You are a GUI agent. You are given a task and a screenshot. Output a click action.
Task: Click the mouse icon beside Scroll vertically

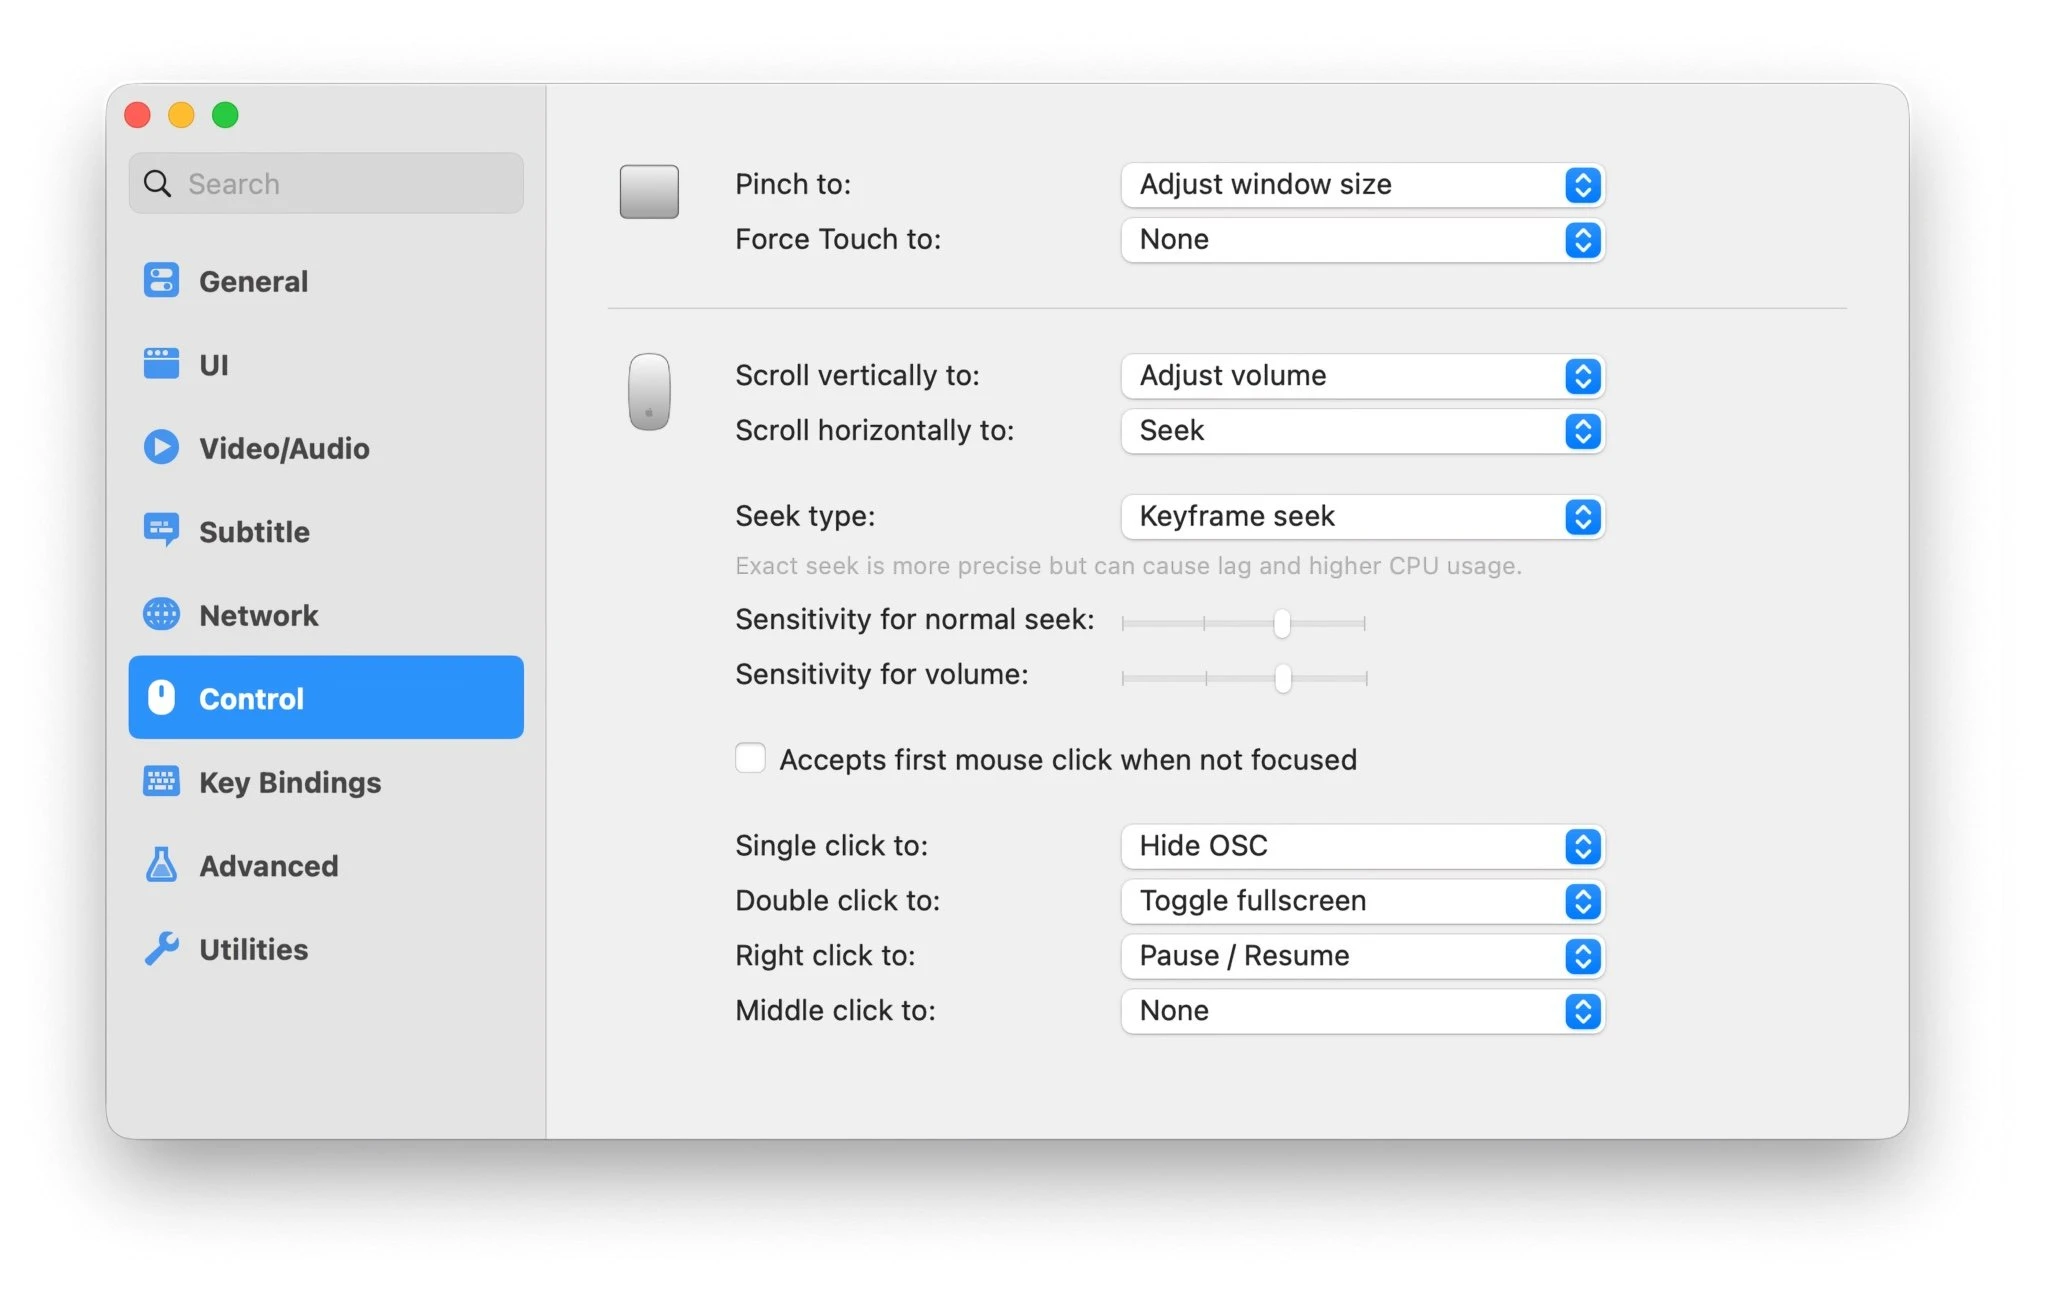pyautogui.click(x=649, y=392)
